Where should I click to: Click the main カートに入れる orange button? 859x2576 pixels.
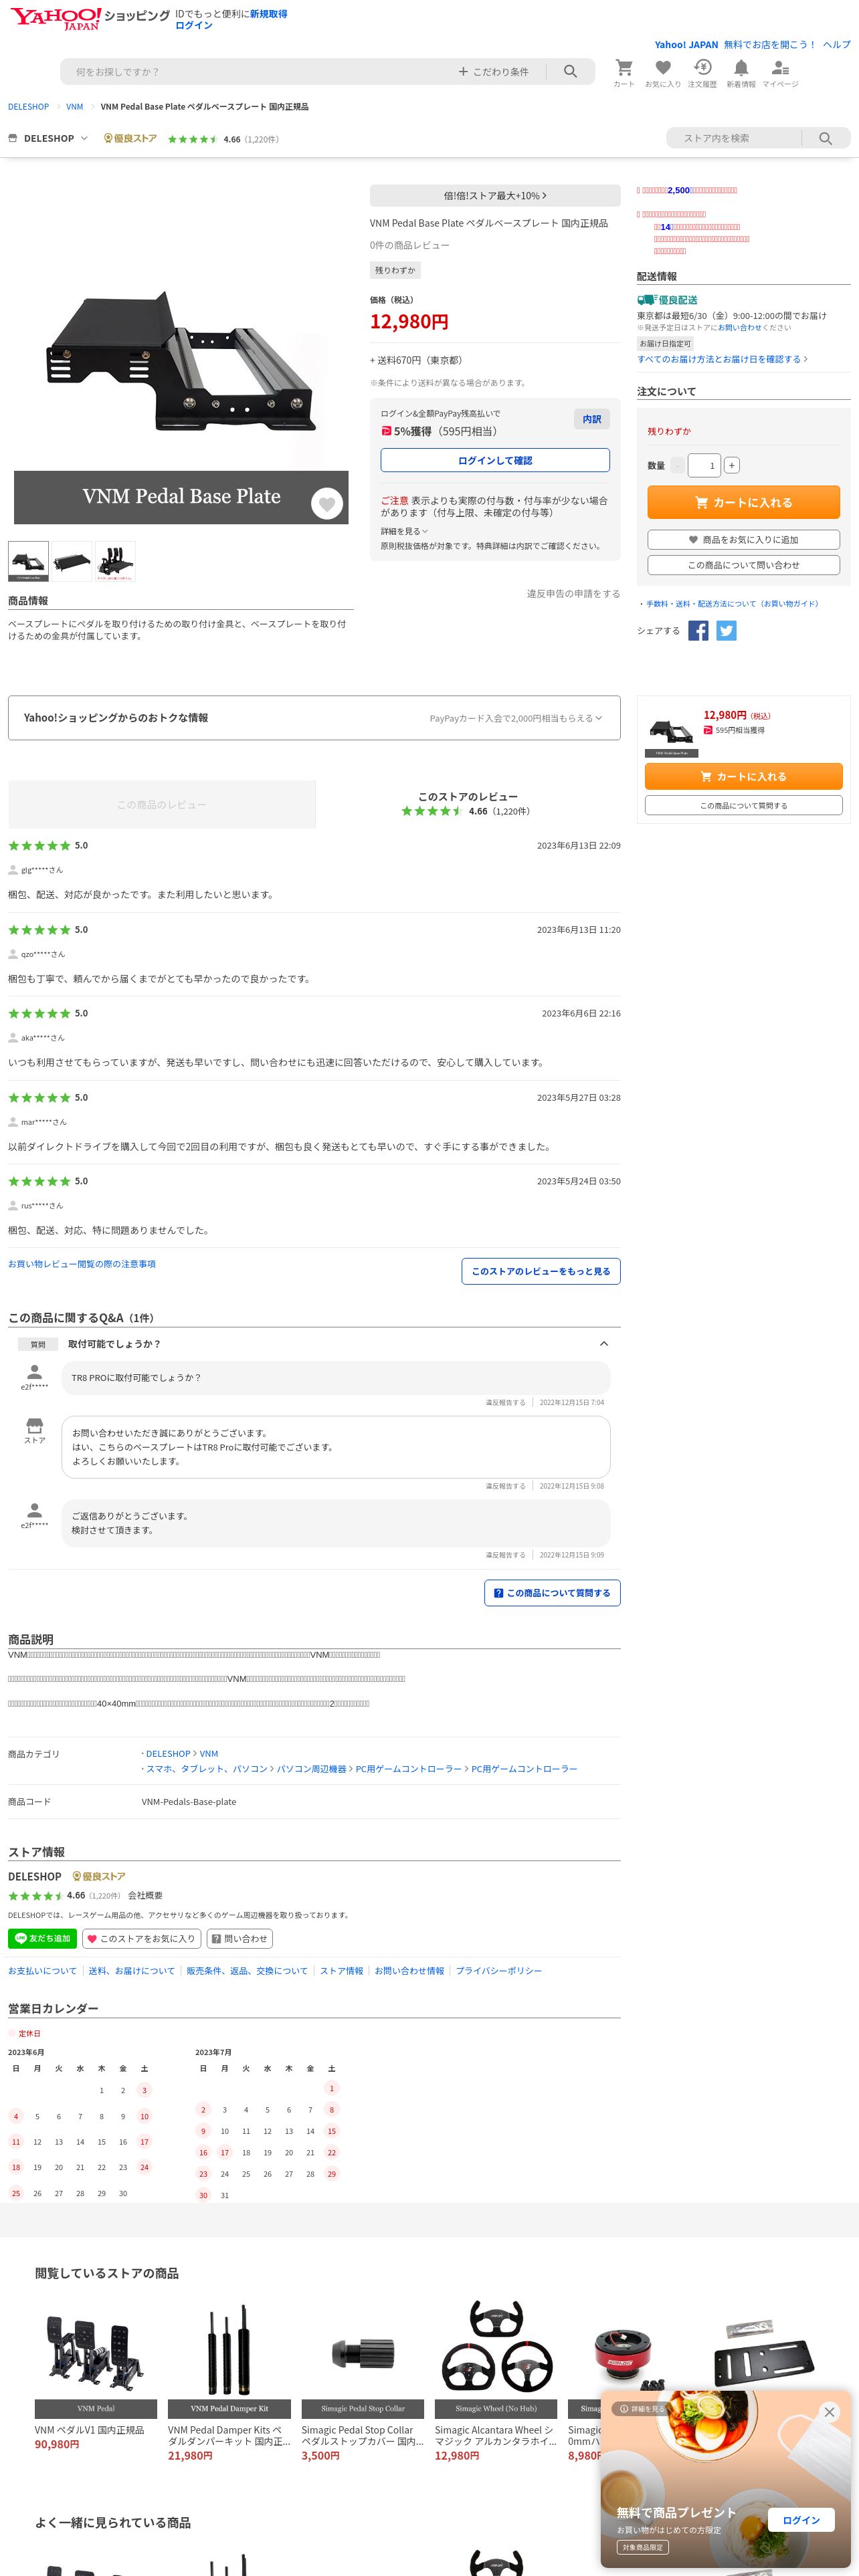744,502
